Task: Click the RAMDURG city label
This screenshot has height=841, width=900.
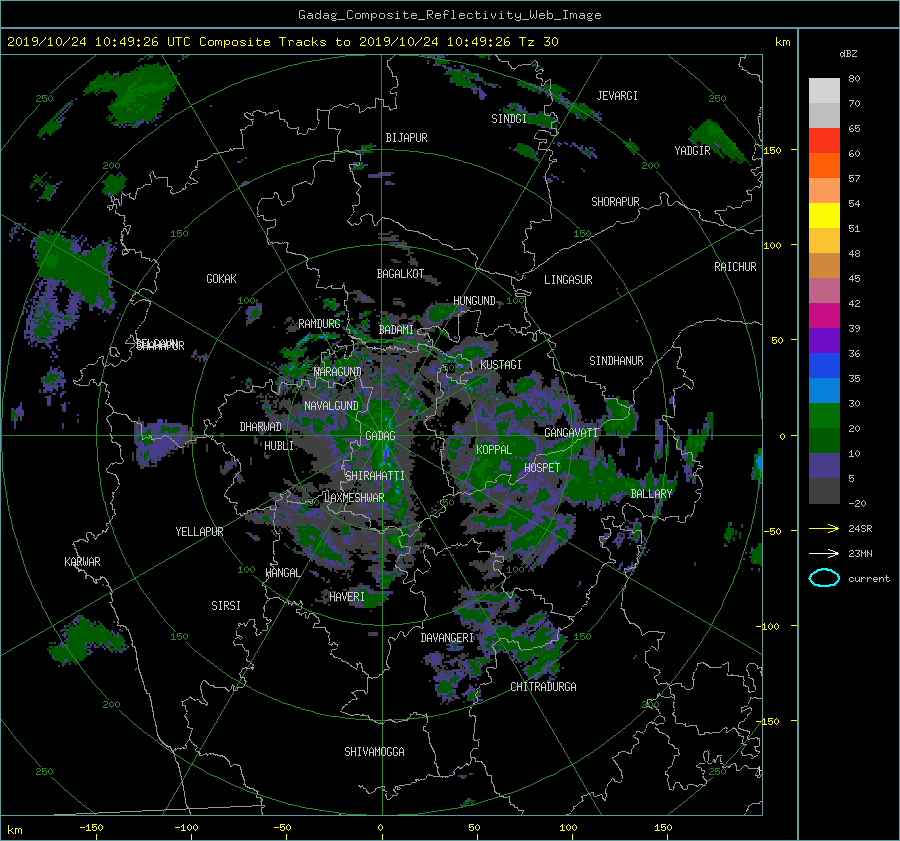Action: point(319,324)
